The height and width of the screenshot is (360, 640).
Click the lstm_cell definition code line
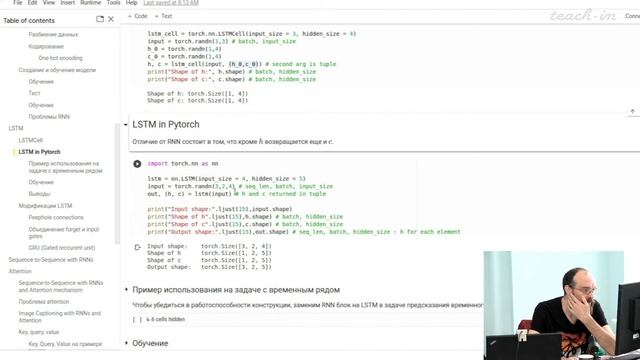[251, 34]
